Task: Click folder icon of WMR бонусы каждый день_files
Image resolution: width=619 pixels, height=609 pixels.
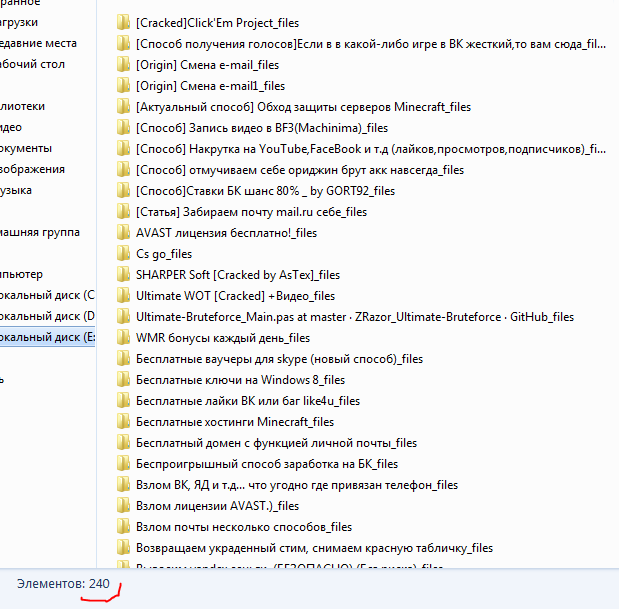Action: coord(123,337)
